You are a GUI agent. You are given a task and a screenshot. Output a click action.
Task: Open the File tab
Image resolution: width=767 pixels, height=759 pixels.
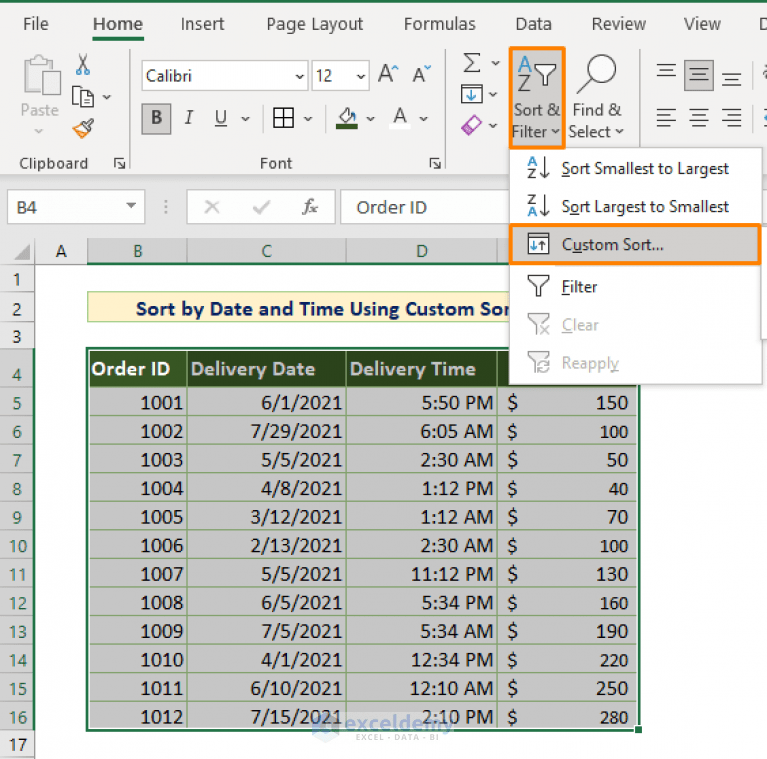[x=36, y=24]
